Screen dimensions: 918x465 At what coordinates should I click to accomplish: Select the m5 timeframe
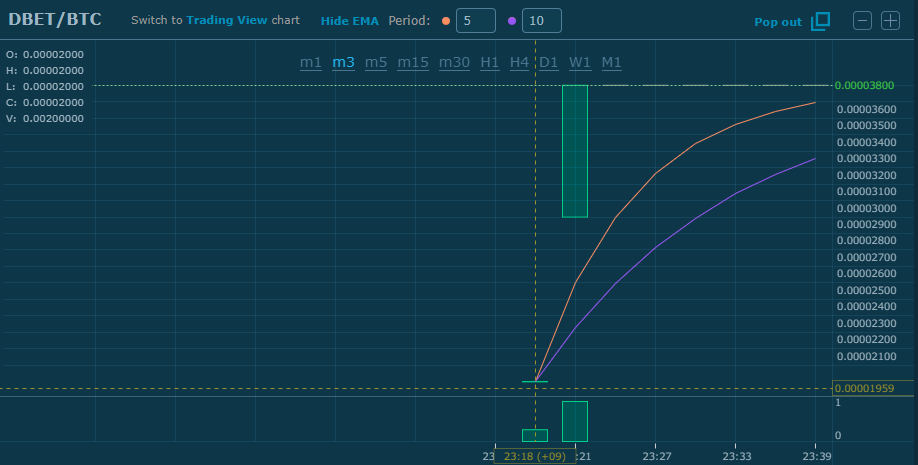click(376, 63)
